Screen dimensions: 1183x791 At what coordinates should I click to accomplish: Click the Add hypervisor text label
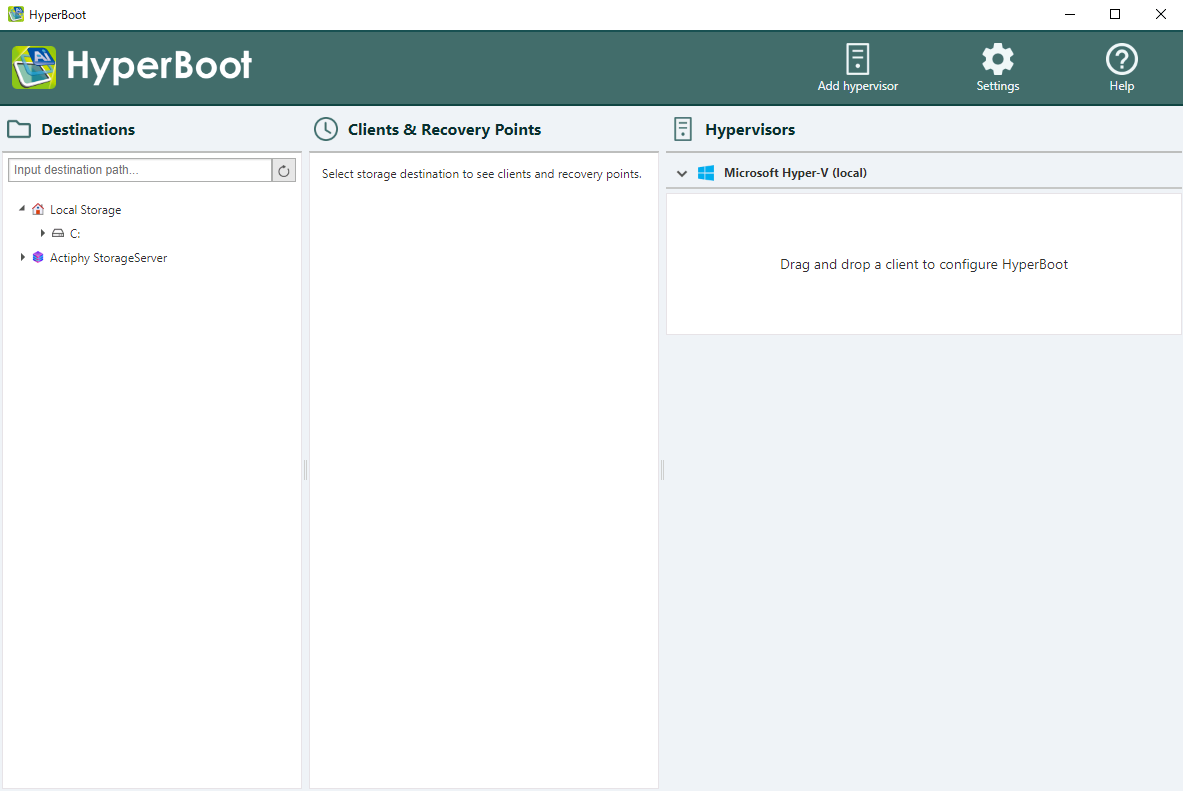coord(858,86)
